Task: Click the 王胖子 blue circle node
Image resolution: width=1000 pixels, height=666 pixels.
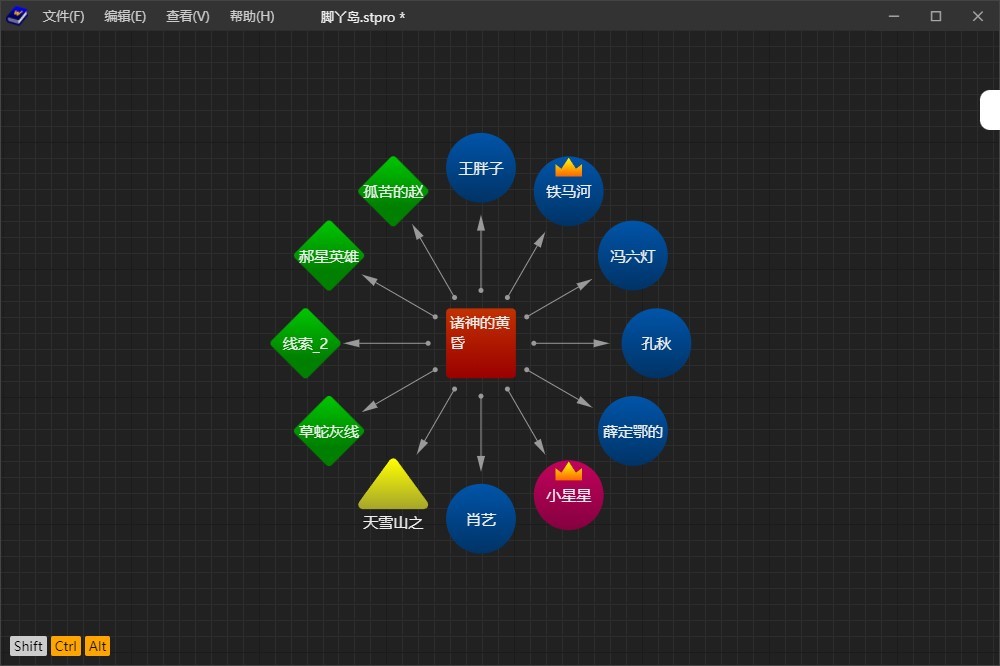Action: 480,168
